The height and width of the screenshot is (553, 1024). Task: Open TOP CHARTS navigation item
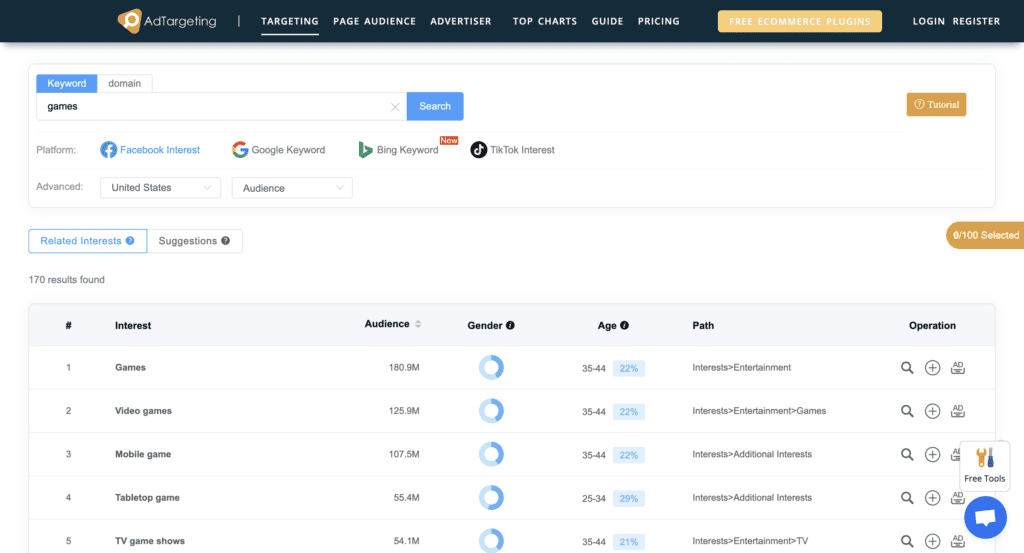(x=545, y=22)
